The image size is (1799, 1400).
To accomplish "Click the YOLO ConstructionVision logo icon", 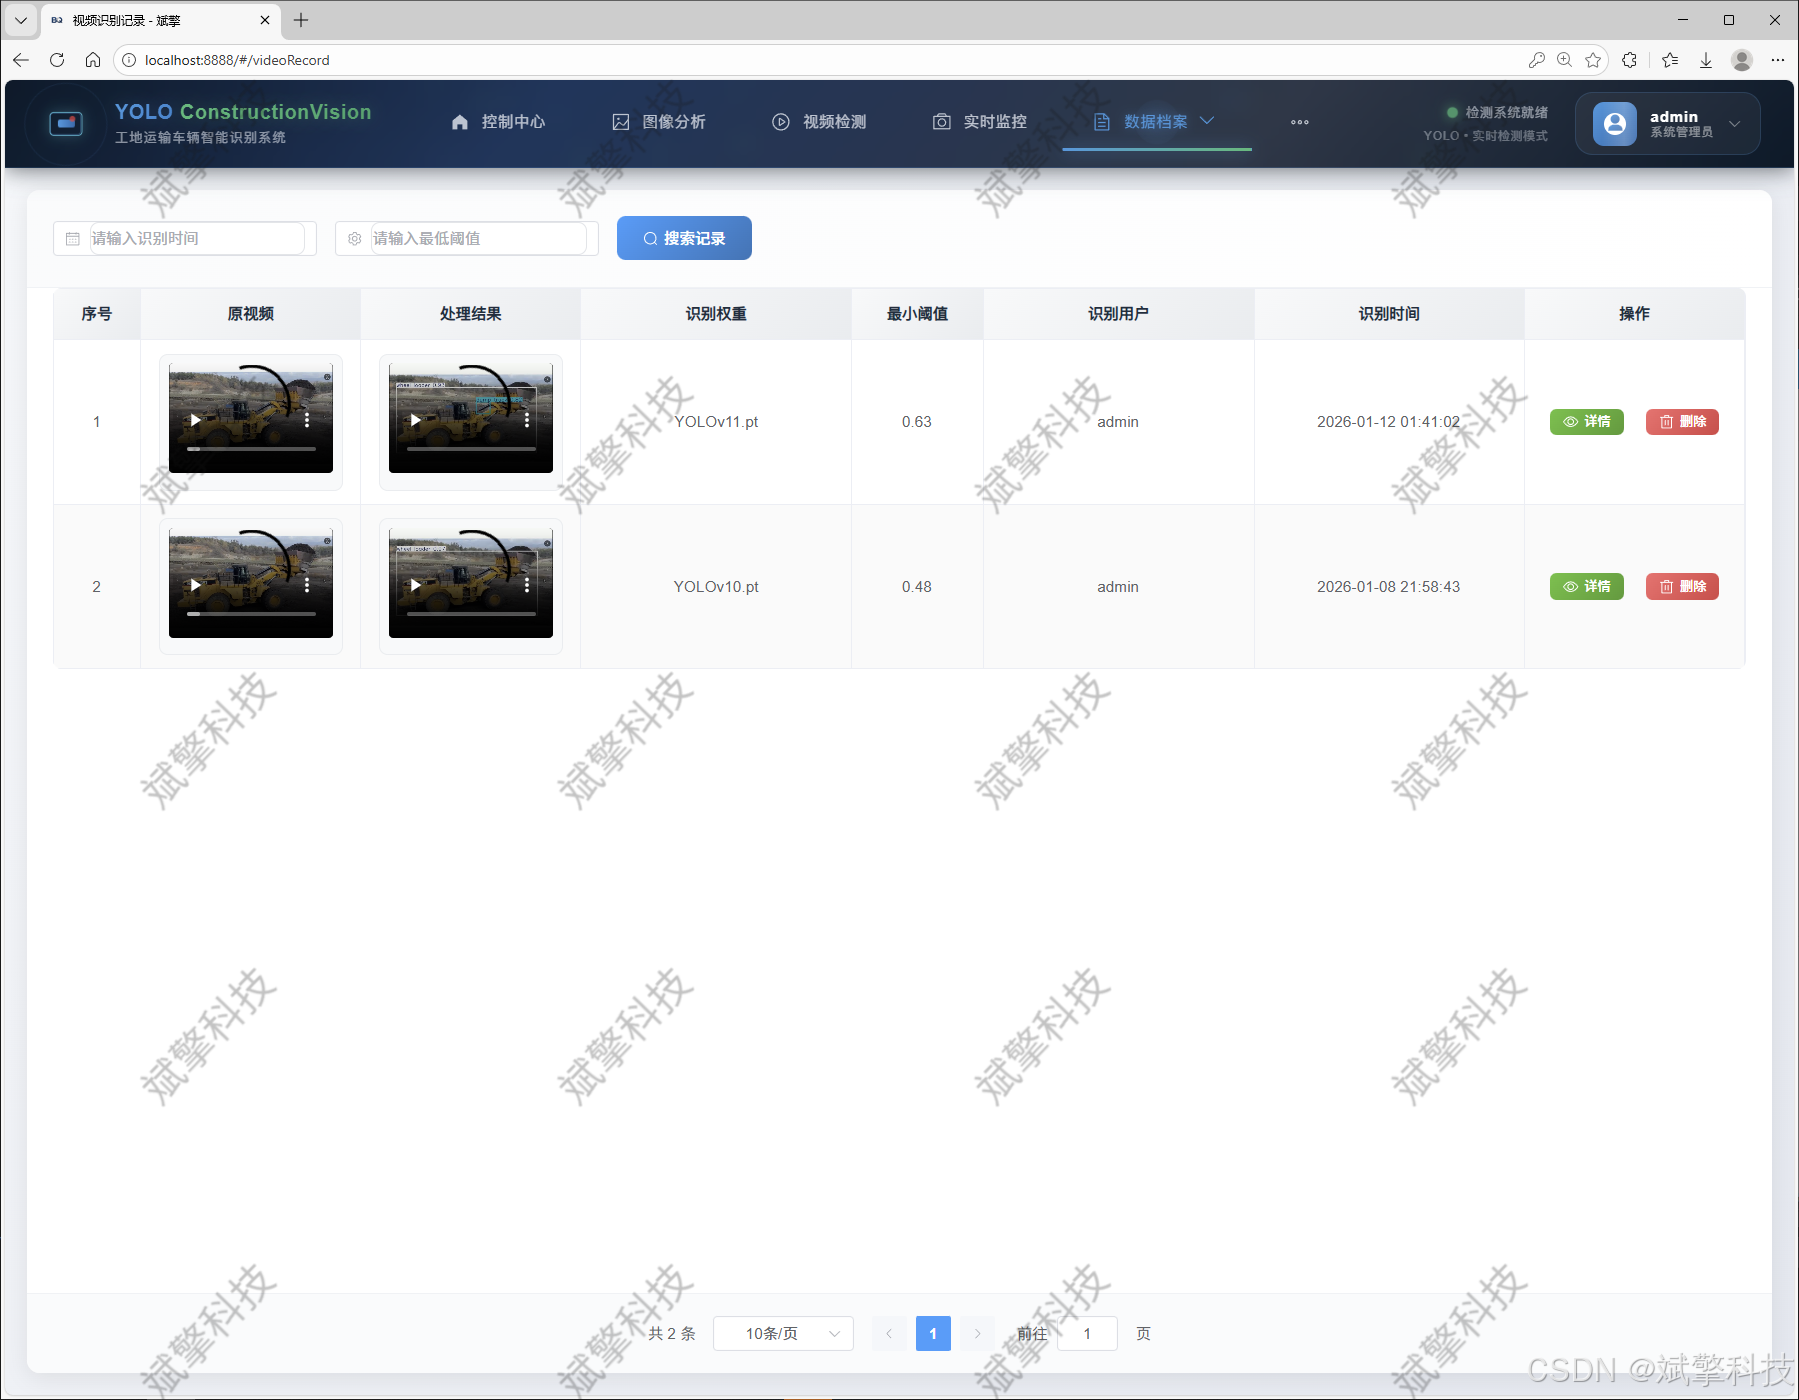I will click(66, 123).
